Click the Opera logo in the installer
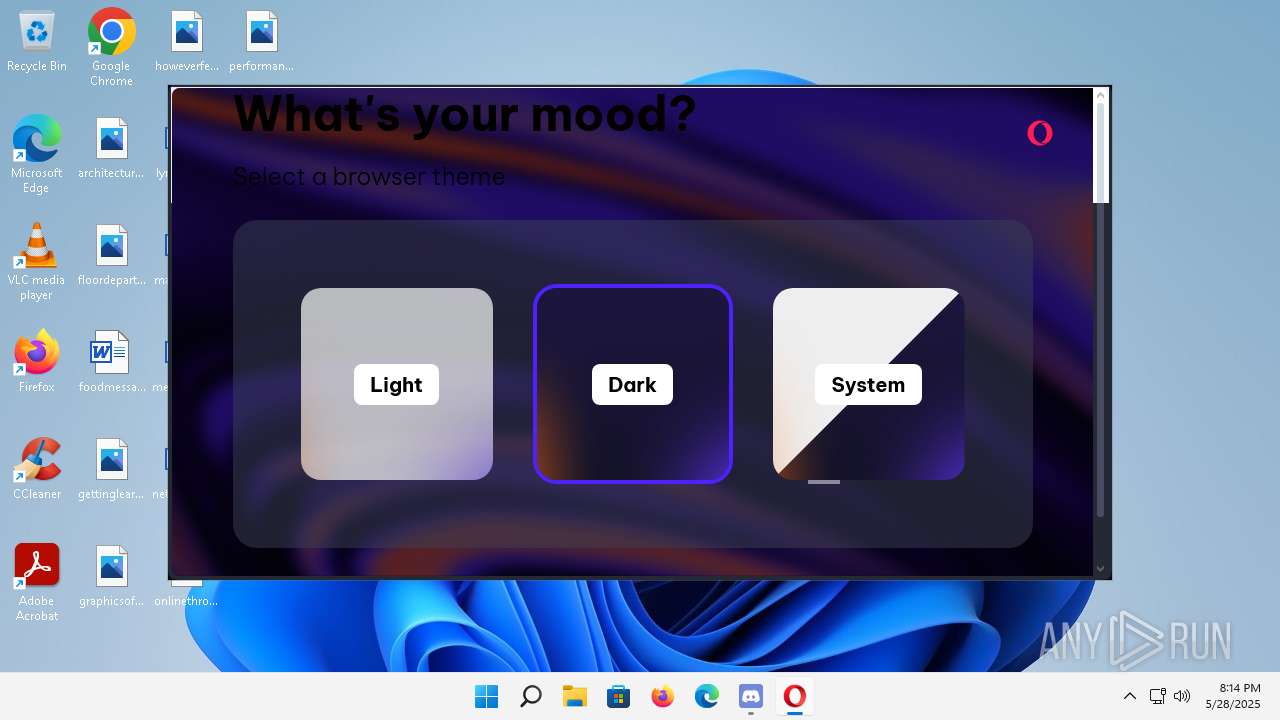 click(x=1040, y=133)
